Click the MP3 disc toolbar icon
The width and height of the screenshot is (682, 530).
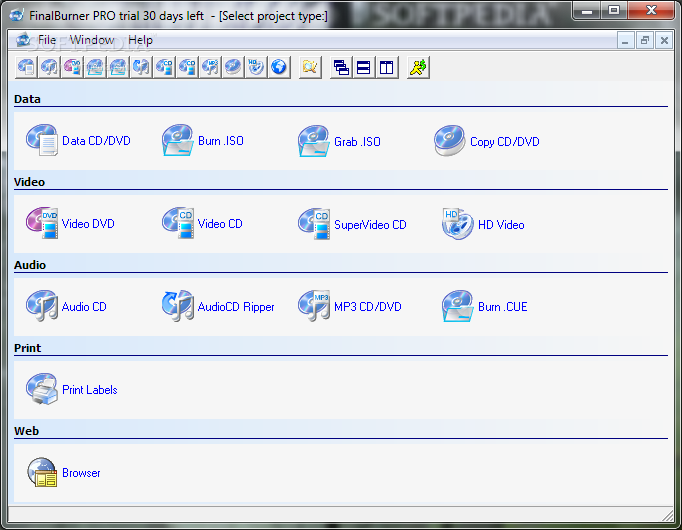click(210, 67)
